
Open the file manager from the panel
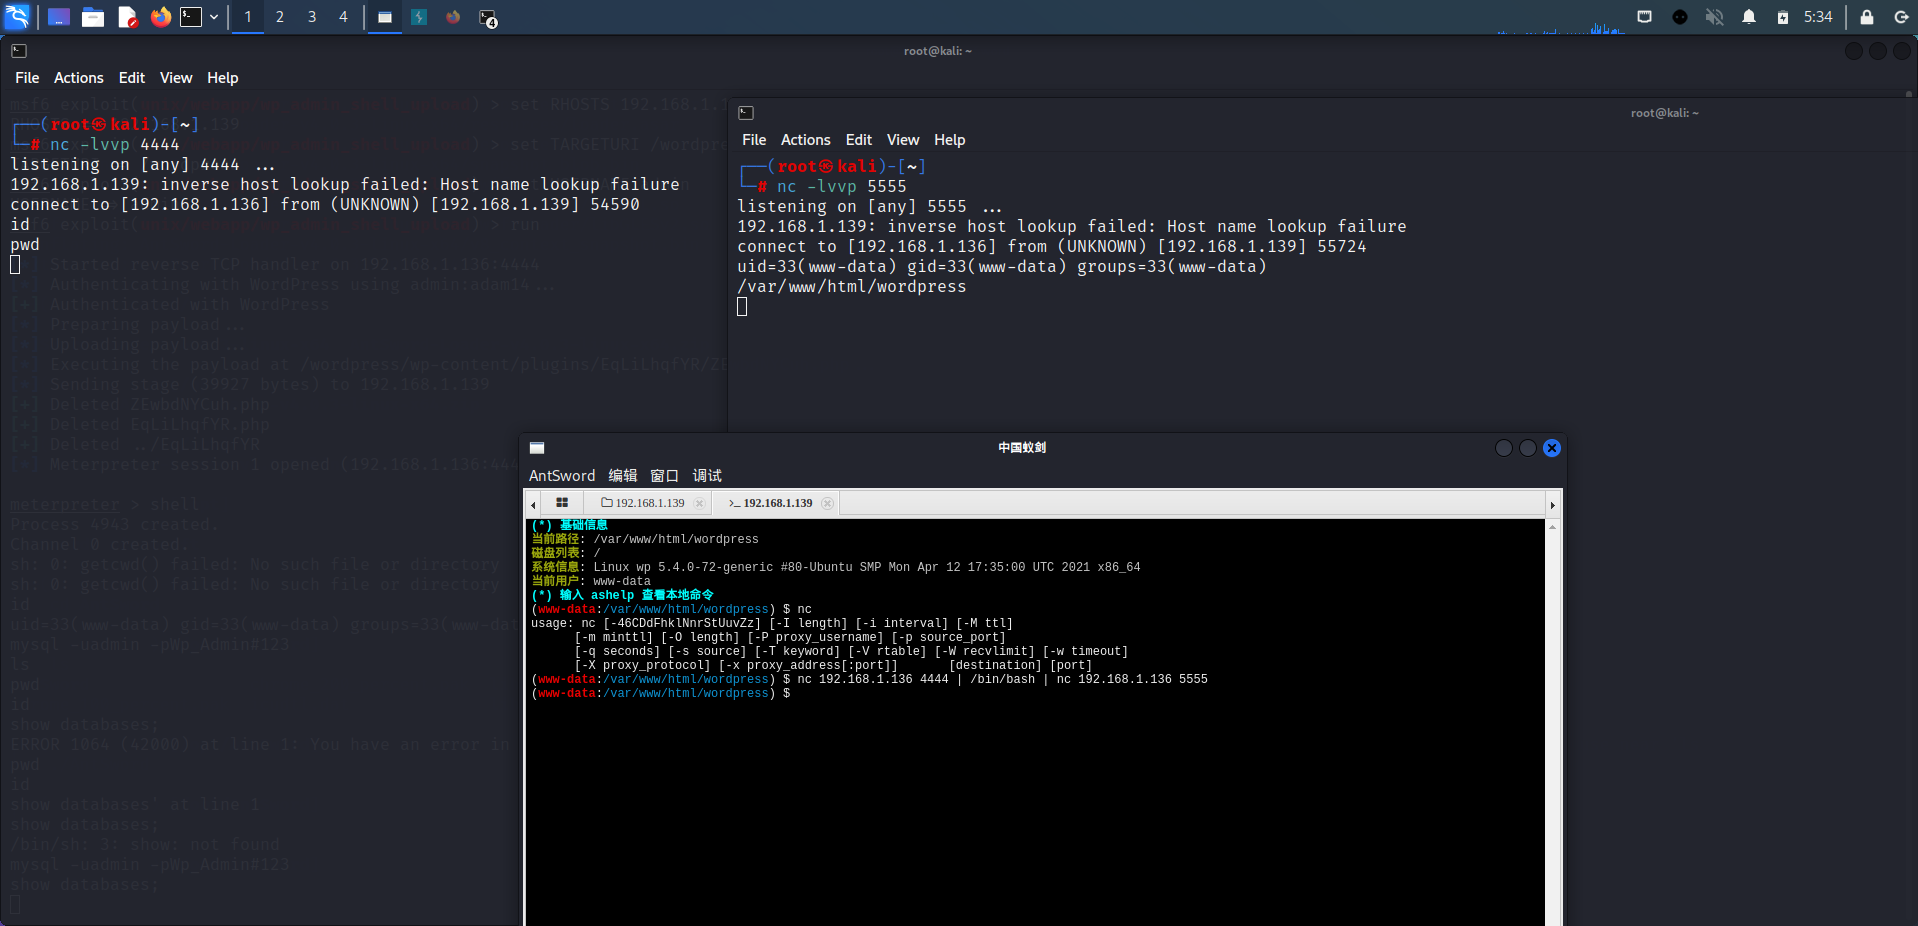tap(93, 17)
